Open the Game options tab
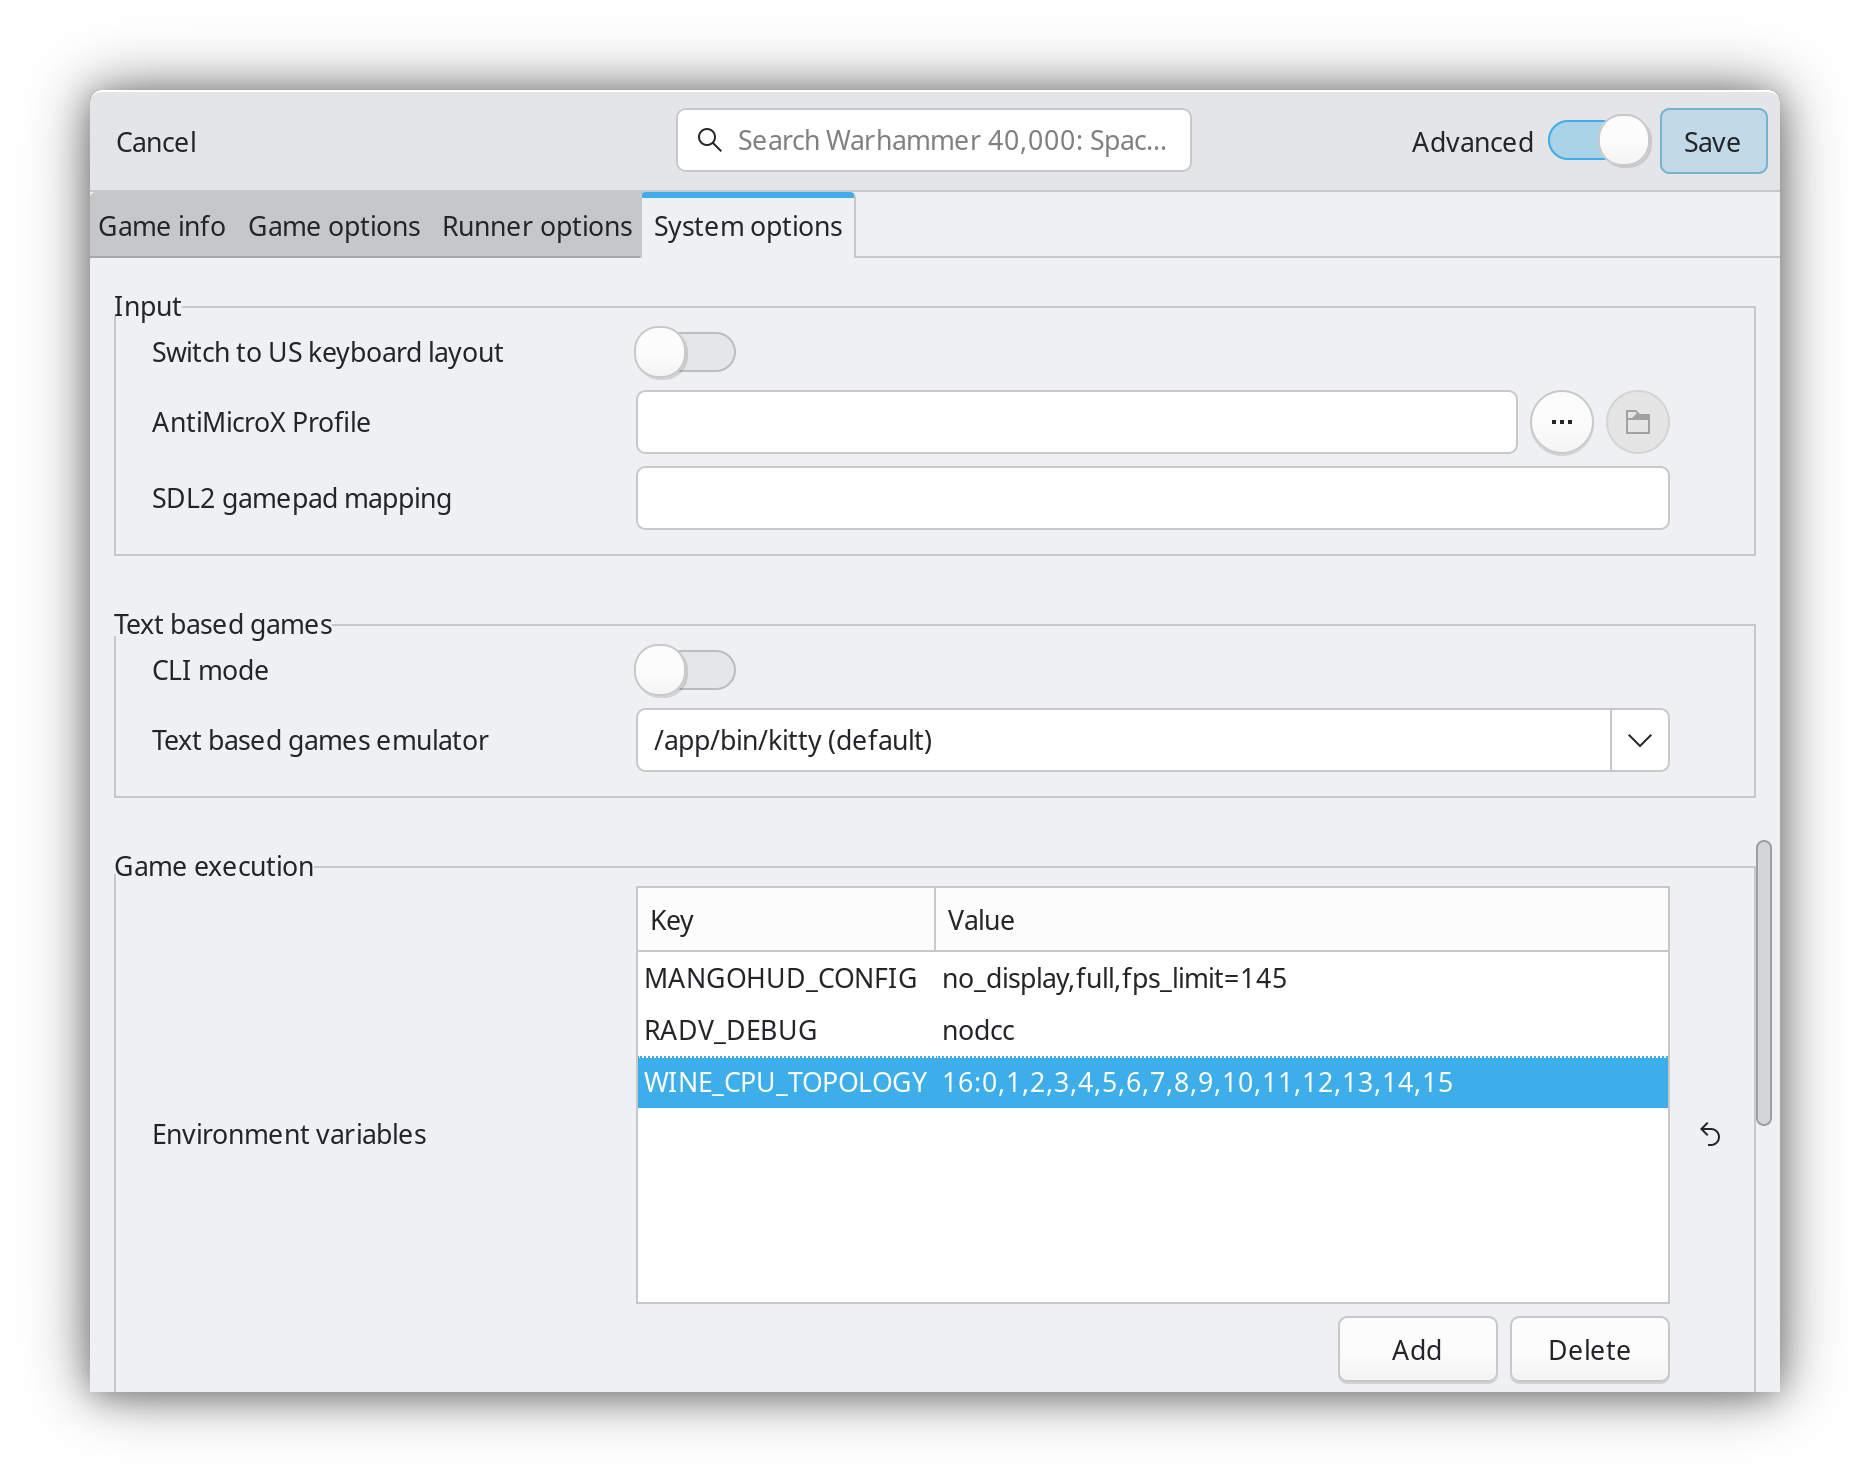 tap(334, 226)
